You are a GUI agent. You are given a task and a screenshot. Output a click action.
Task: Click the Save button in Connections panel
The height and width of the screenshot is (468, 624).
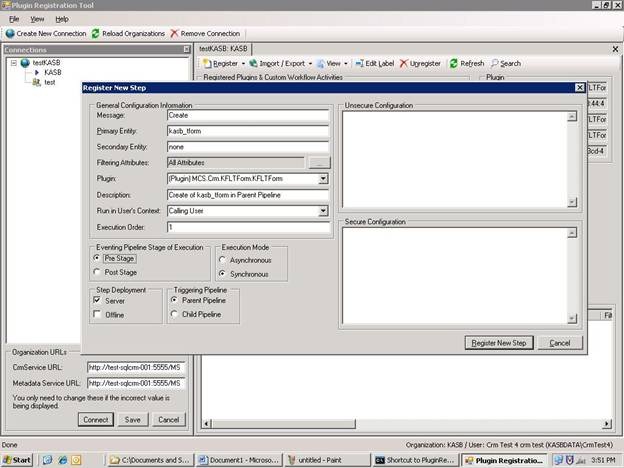click(x=133, y=419)
